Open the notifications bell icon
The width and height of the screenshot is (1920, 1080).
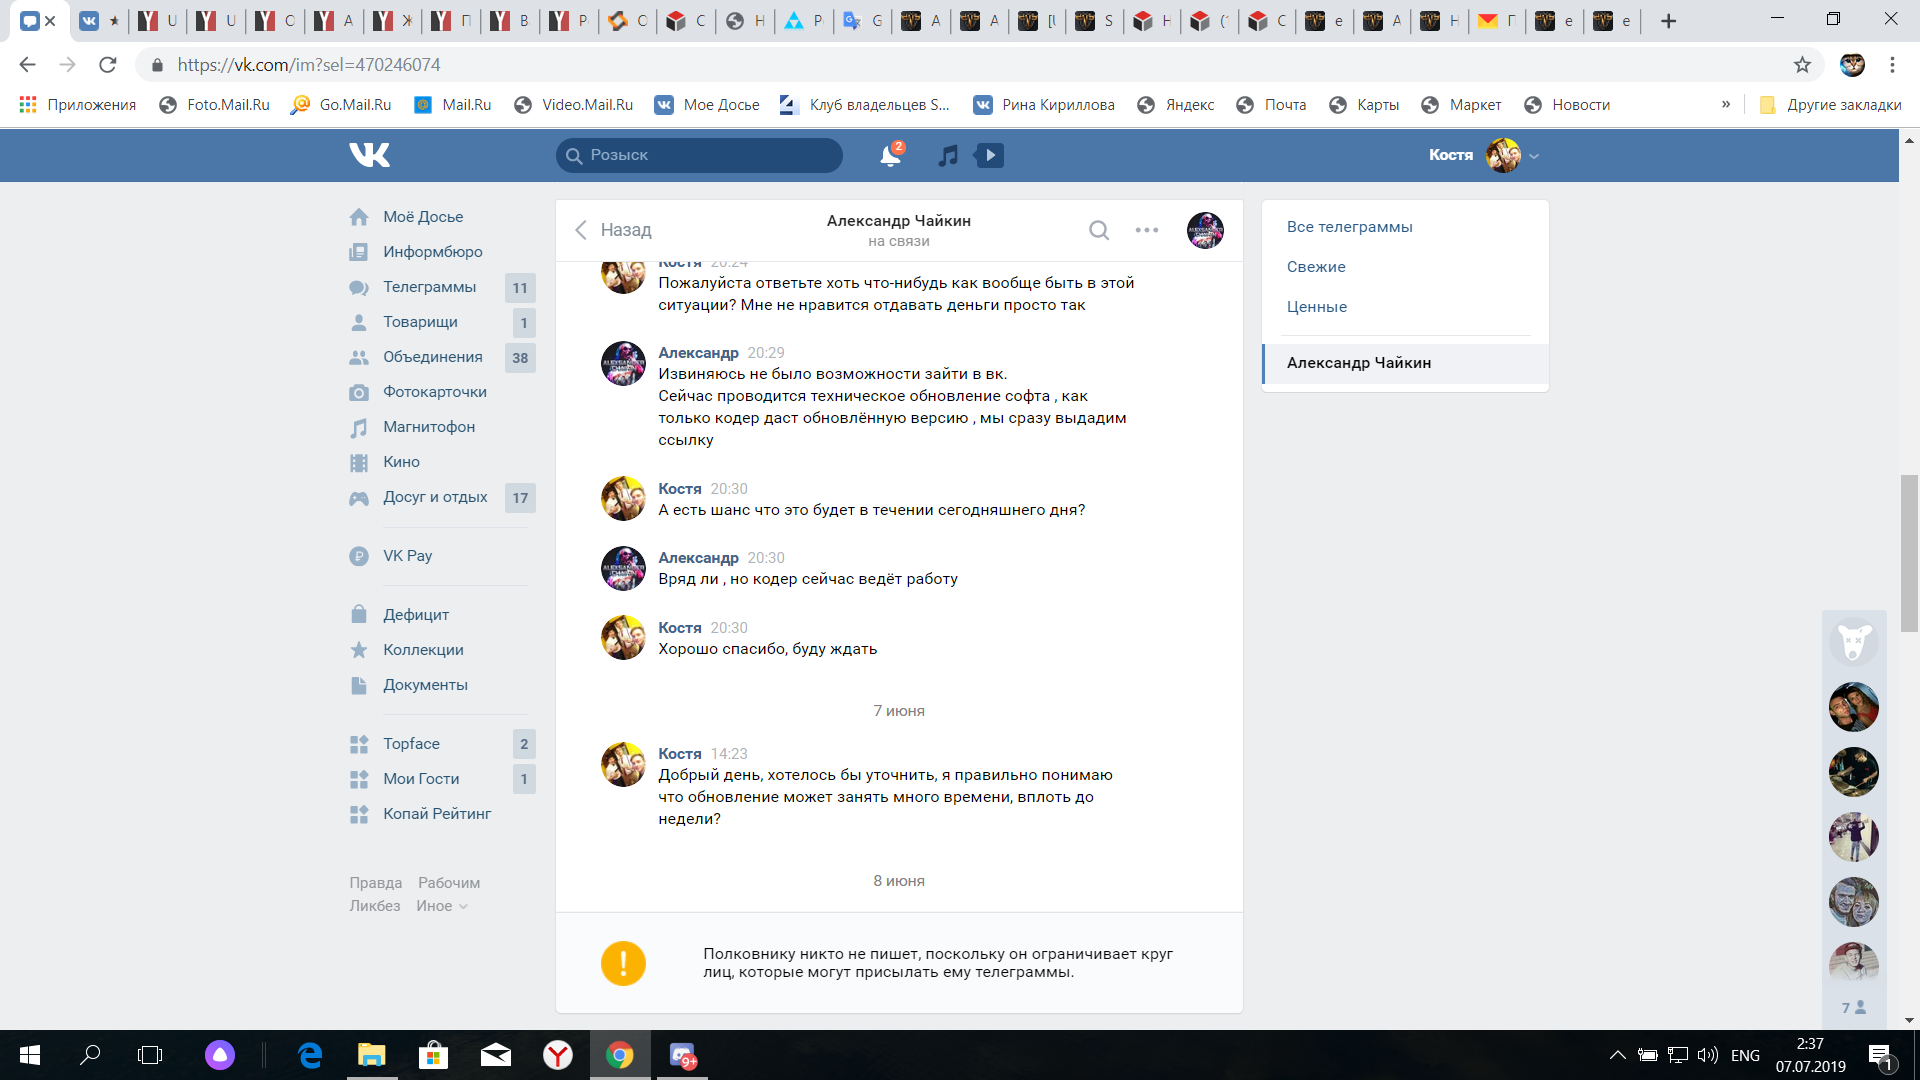(889, 155)
